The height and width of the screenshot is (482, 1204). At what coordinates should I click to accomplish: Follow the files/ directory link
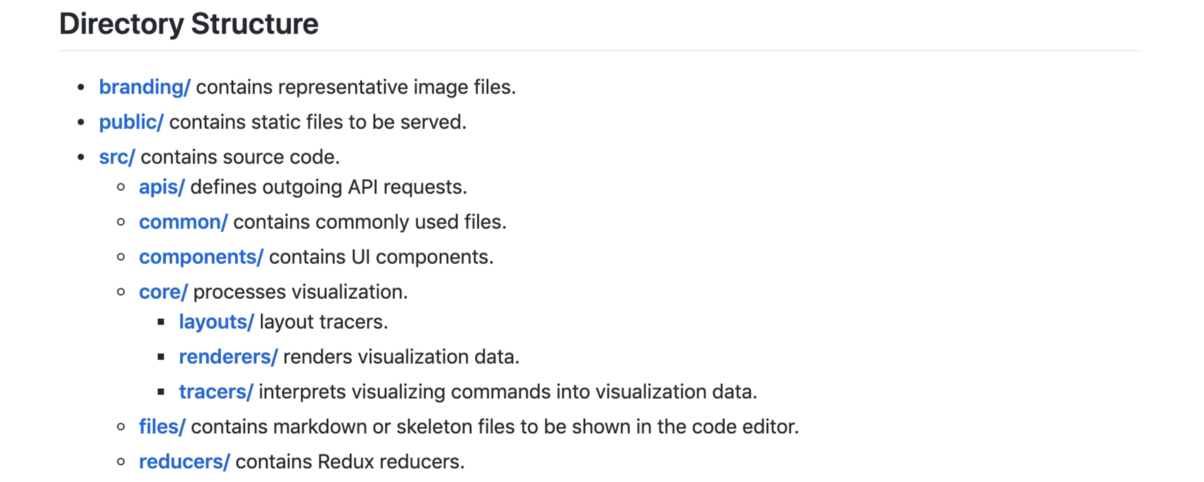point(162,427)
